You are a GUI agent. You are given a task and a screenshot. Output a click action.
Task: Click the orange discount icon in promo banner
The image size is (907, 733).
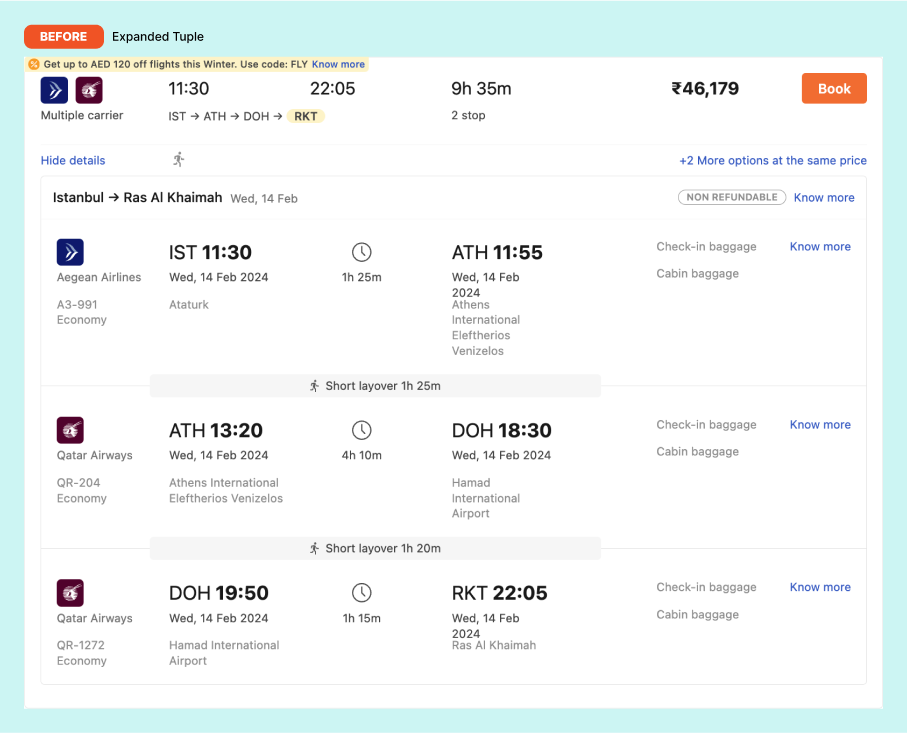coord(34,64)
